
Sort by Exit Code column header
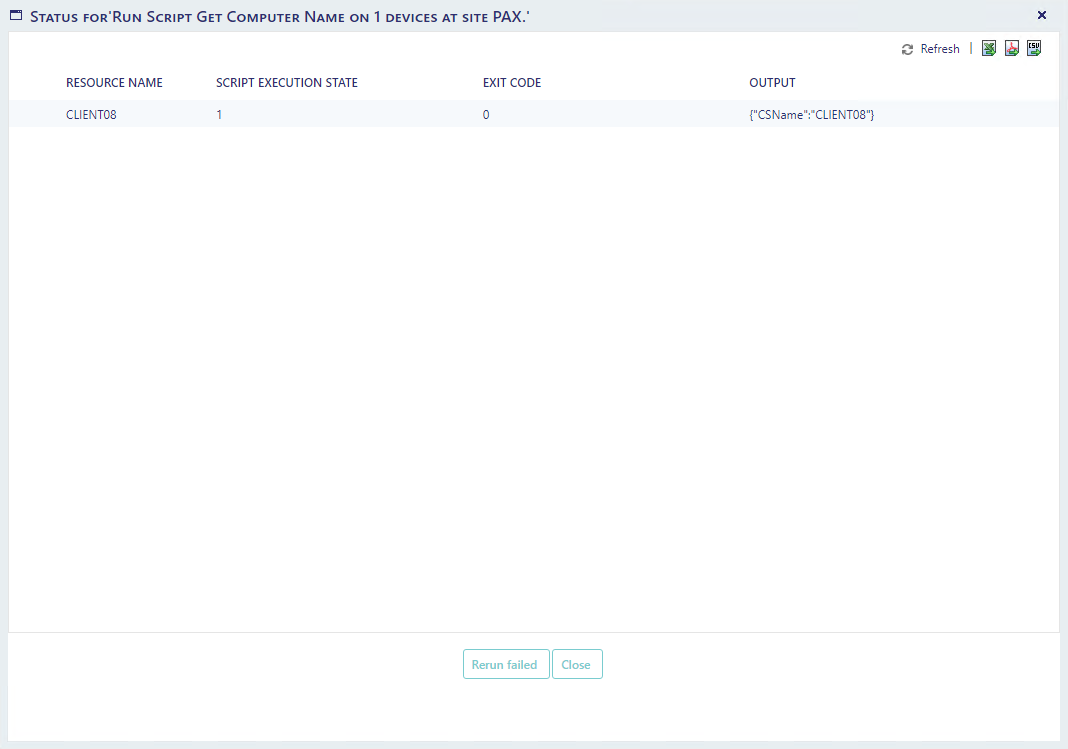click(x=511, y=83)
